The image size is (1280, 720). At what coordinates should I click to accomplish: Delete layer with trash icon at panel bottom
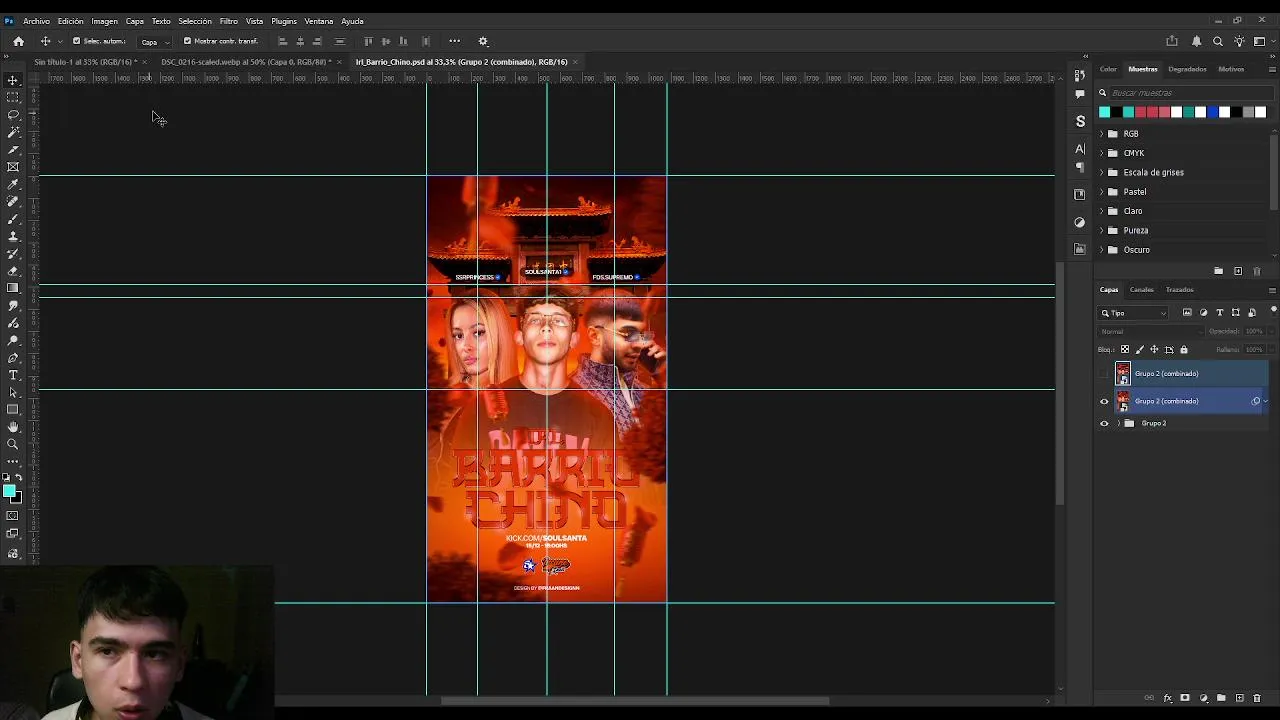[x=1257, y=698]
